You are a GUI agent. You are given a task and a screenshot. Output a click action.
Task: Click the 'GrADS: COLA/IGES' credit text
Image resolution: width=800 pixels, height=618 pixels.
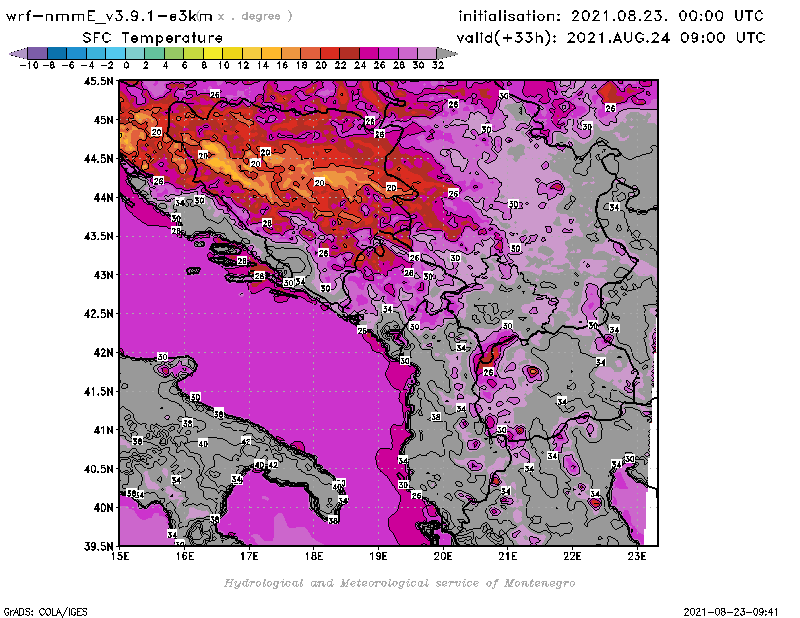point(45,612)
